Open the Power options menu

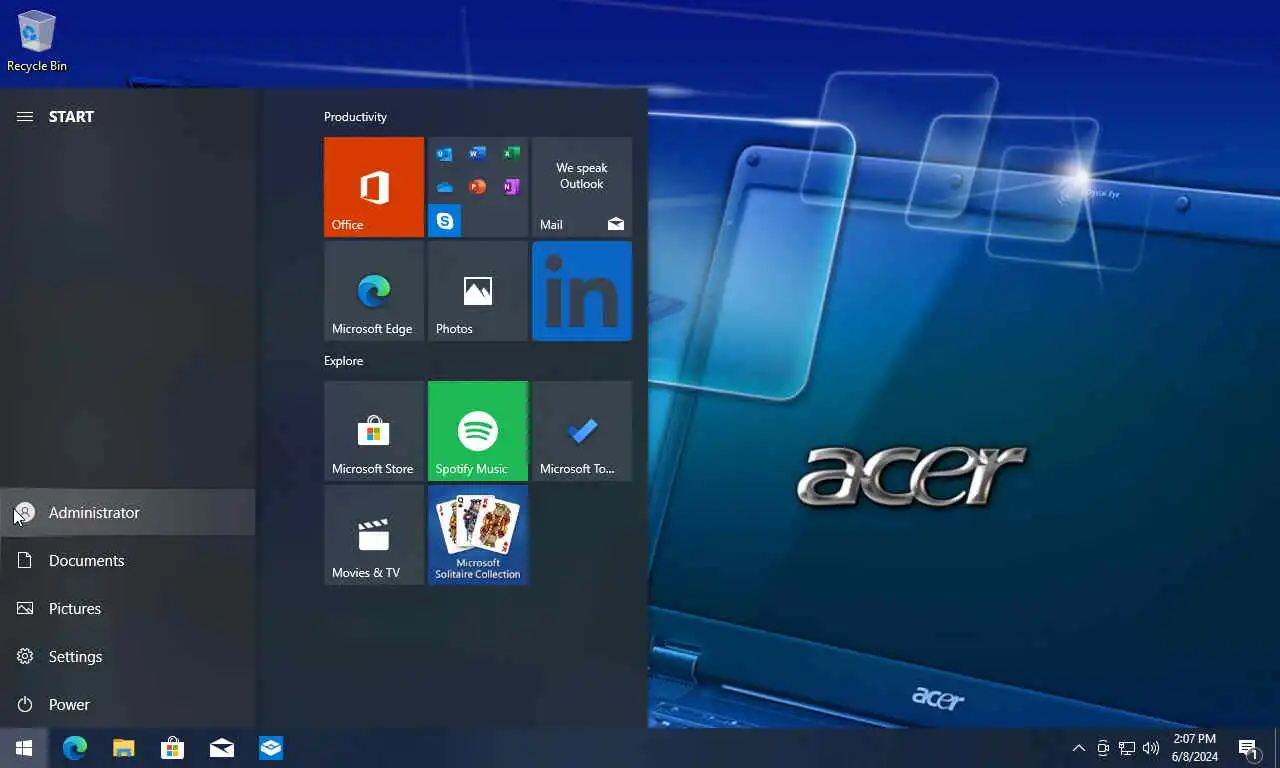(128, 704)
